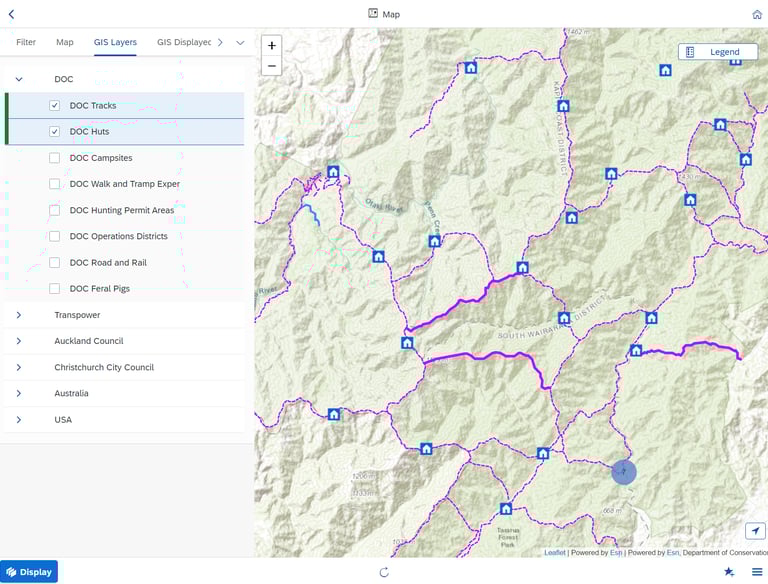
Task: Uncheck the DOC Tracks layer
Action: pos(54,105)
